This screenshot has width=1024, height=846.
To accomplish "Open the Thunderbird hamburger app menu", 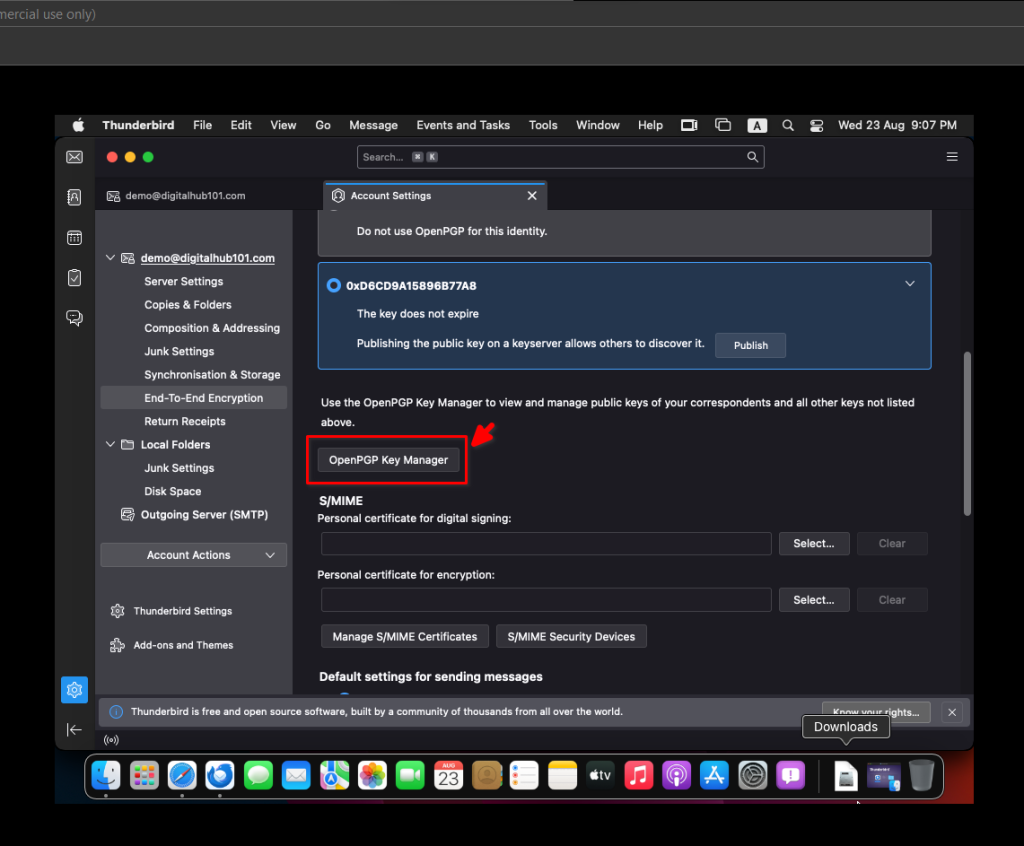I will (x=952, y=157).
